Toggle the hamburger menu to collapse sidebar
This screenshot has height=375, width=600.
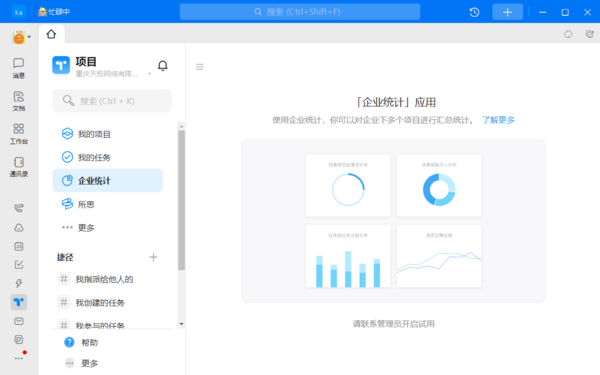click(199, 67)
